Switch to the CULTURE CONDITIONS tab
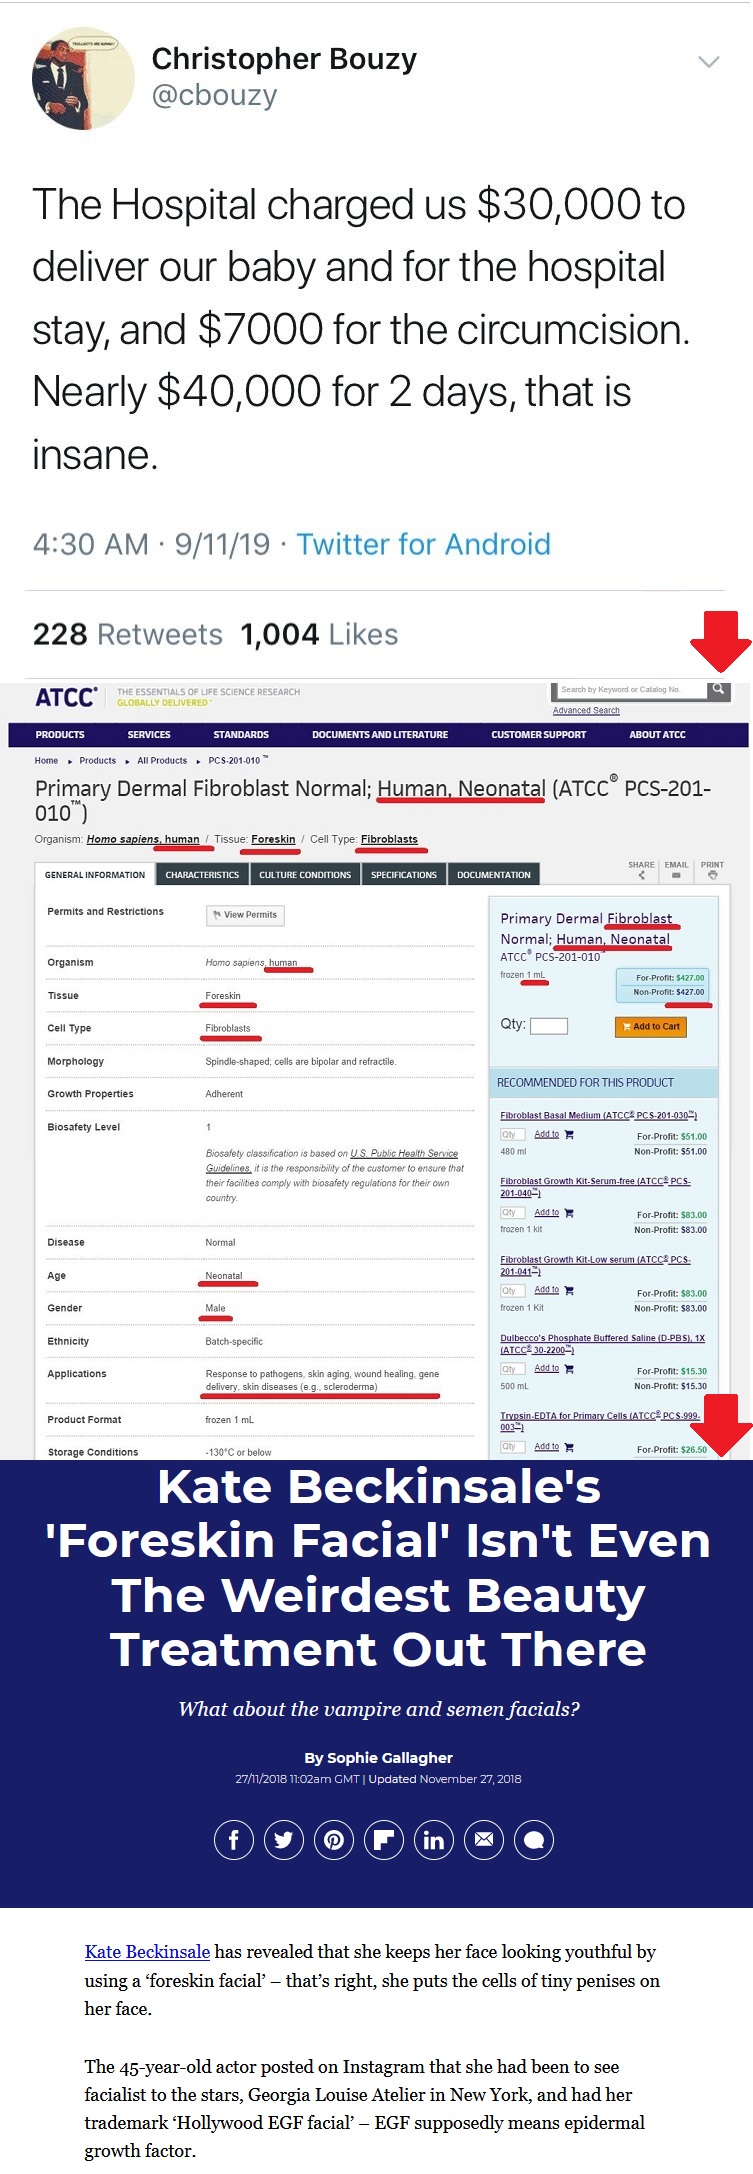Viewport: 753px width, 2174px height. (305, 875)
